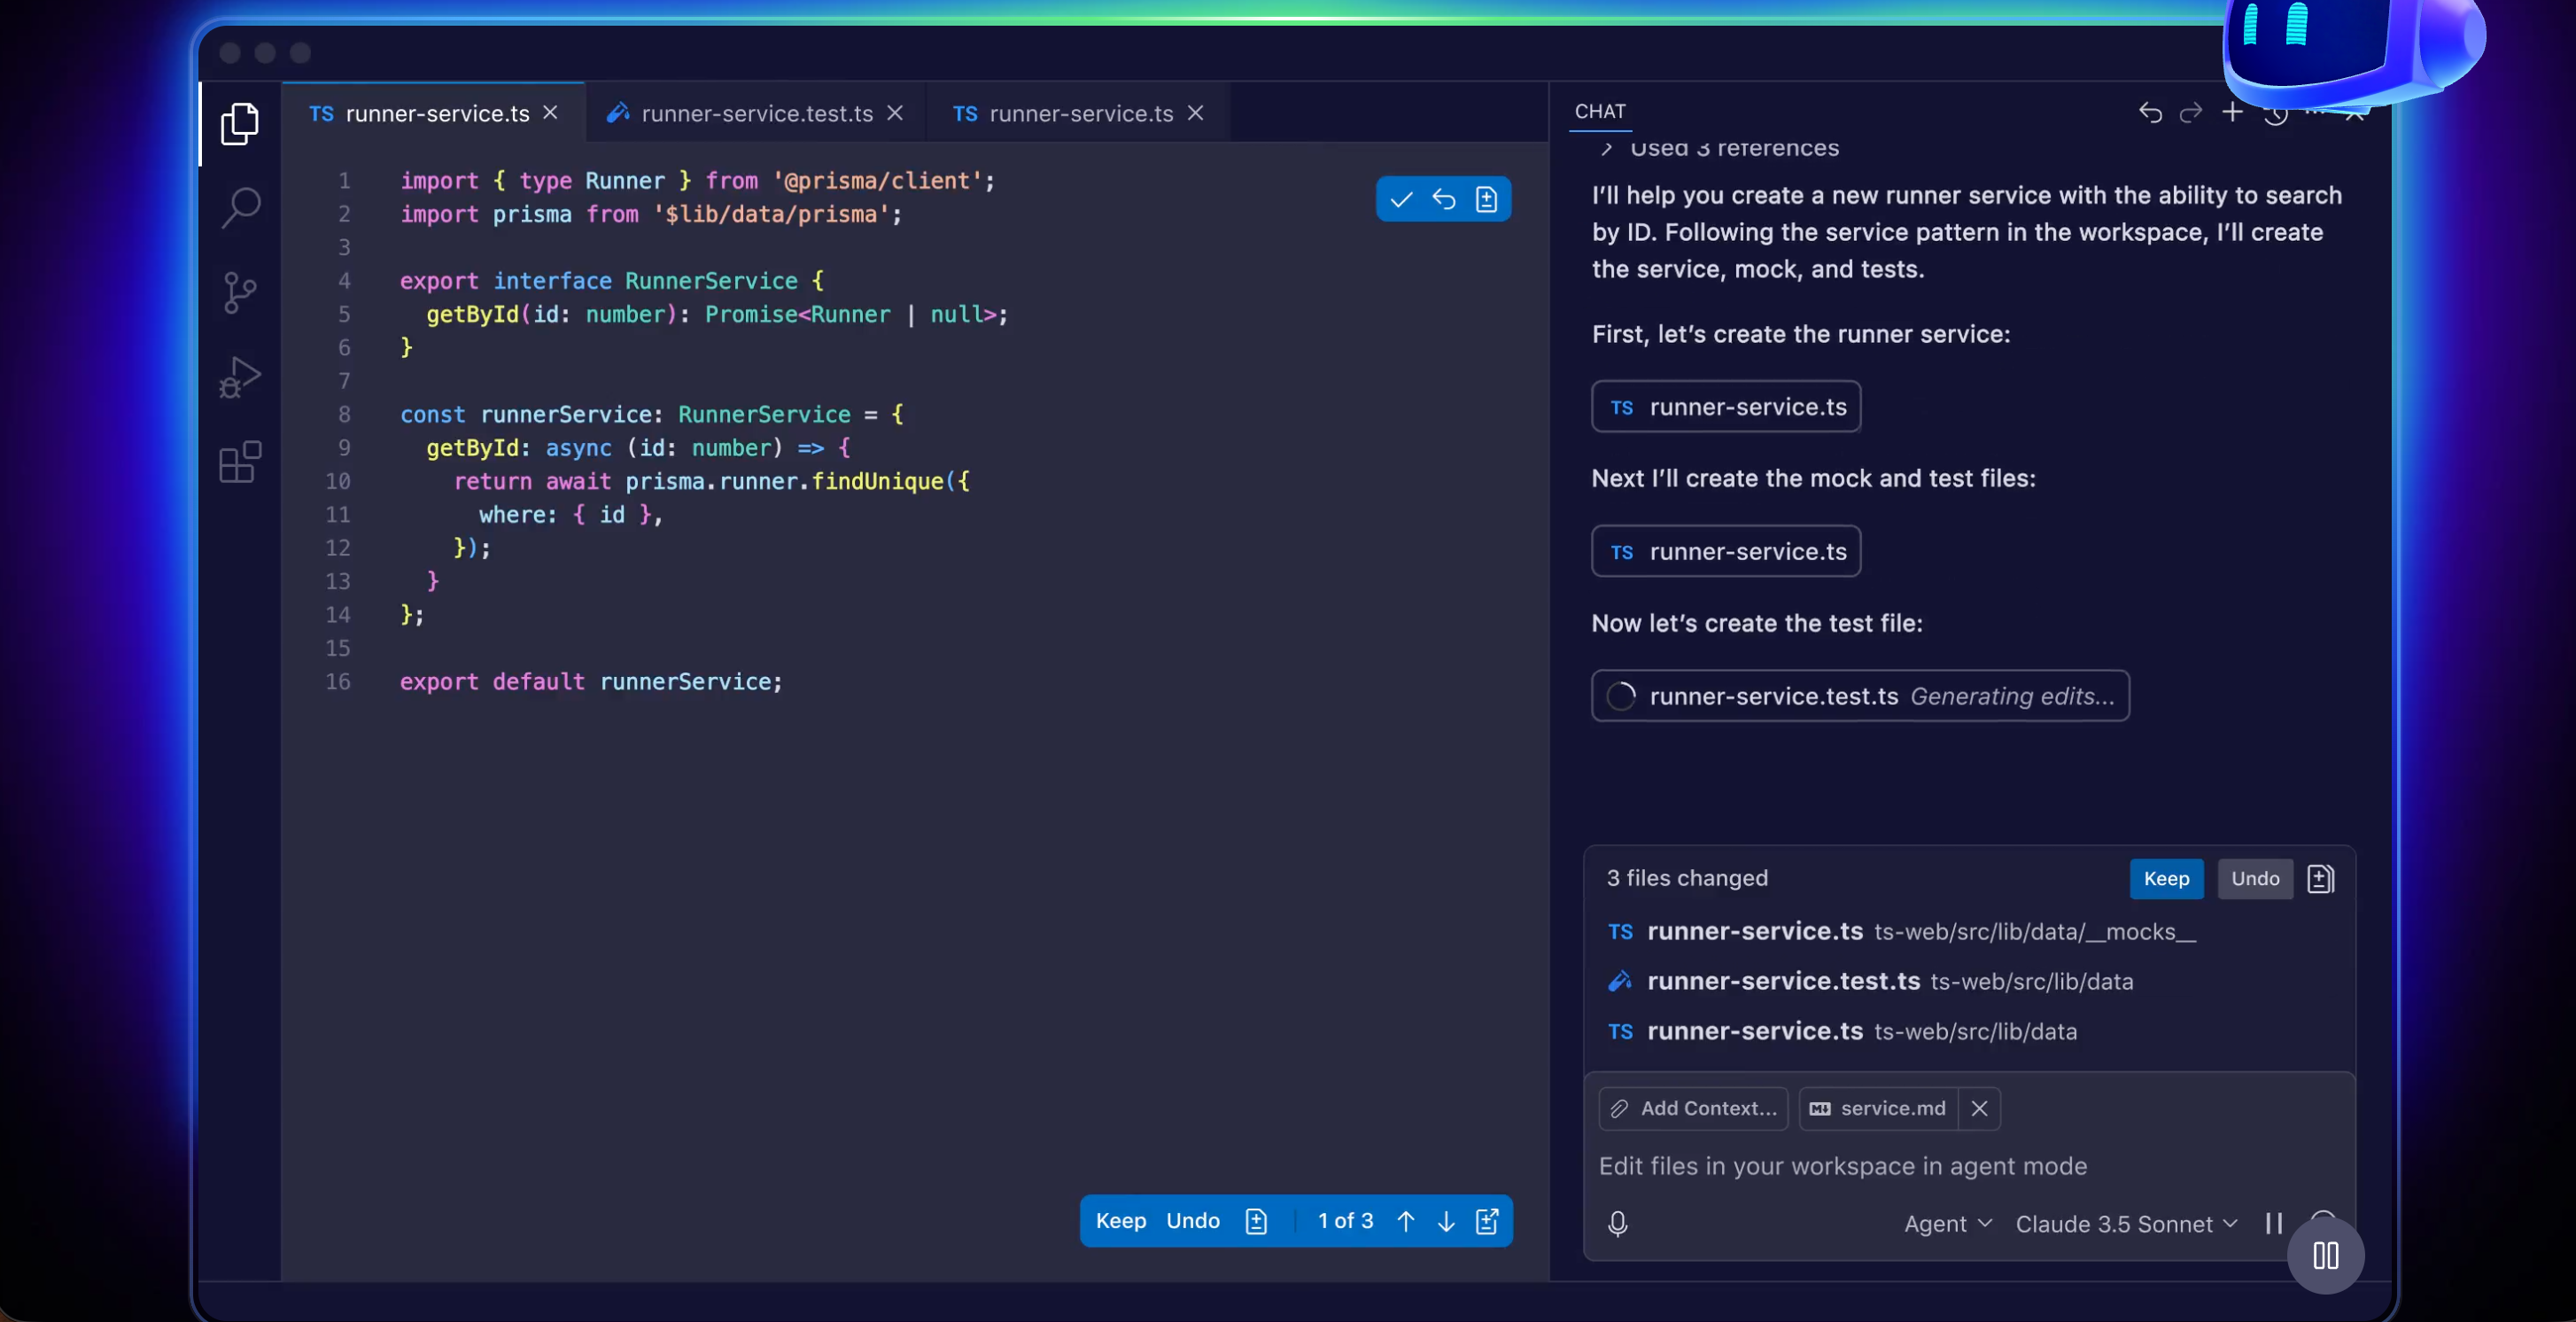This screenshot has width=2576, height=1322.
Task: Switch to the second runner-service.ts tab
Action: [1076, 113]
